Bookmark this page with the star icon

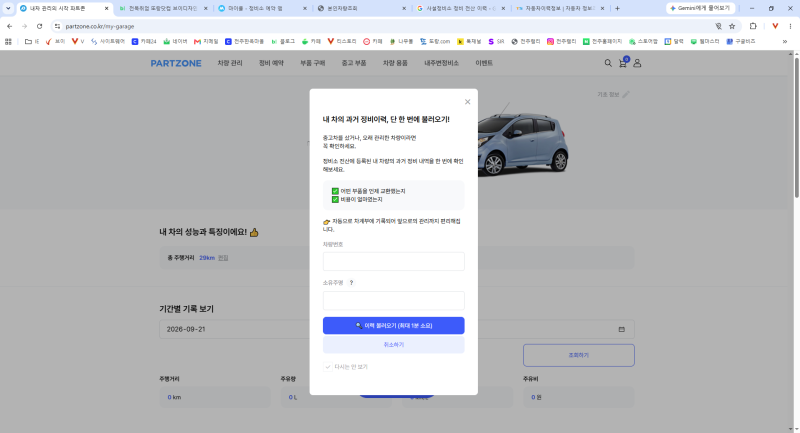tap(732, 27)
